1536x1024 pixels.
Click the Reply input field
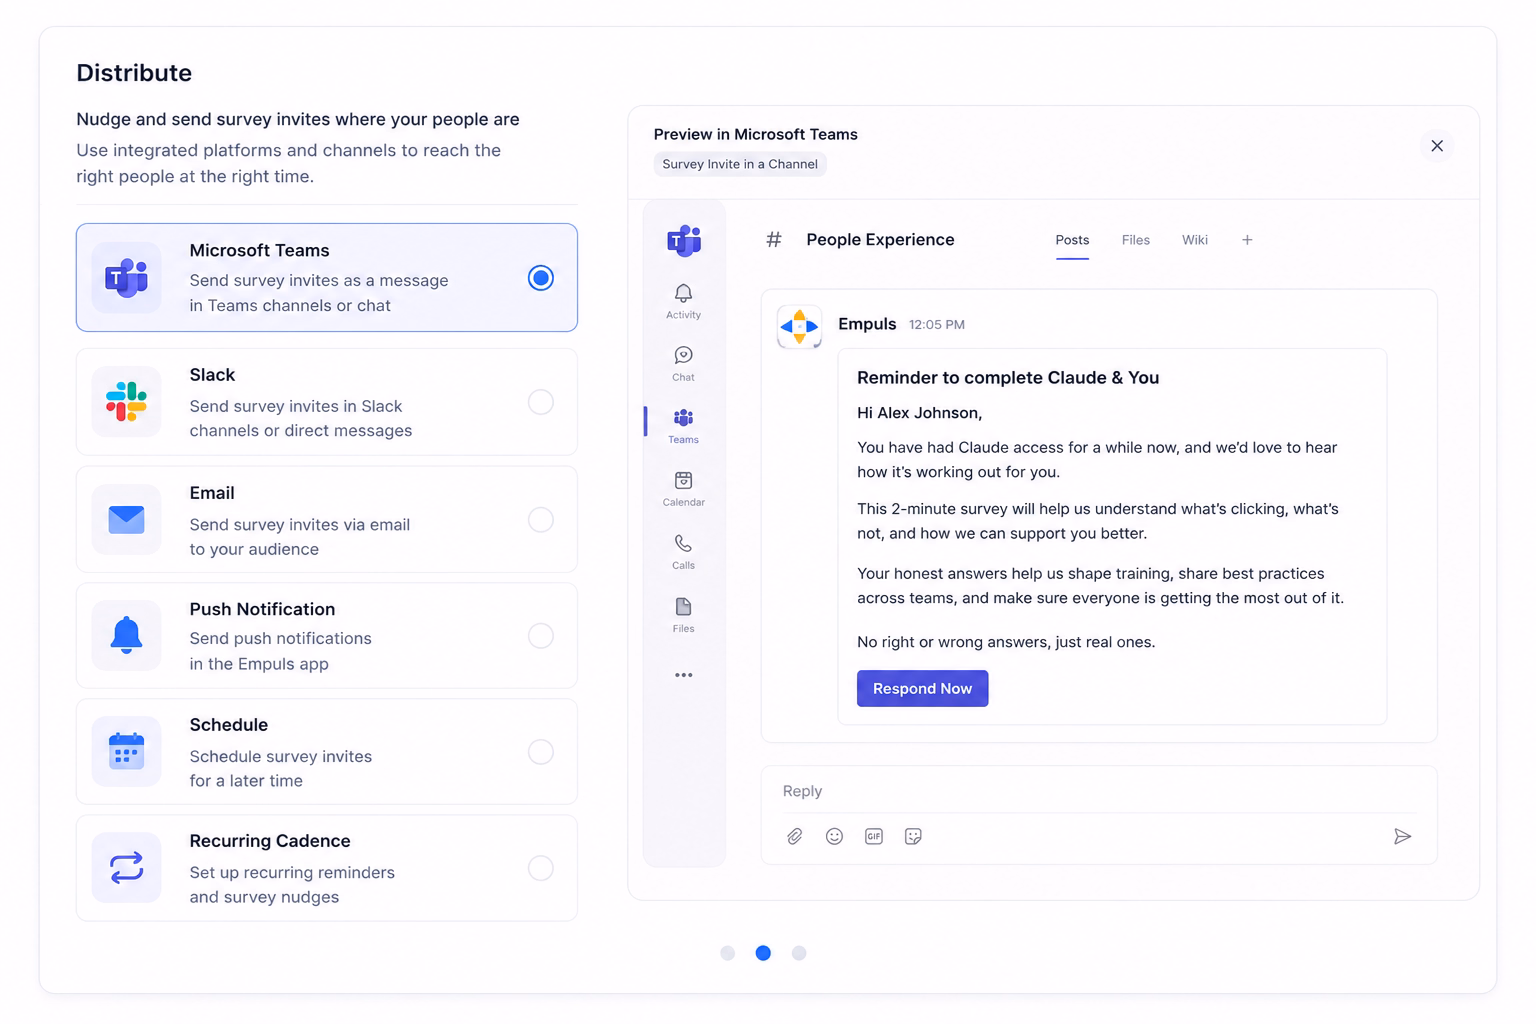(1099, 791)
